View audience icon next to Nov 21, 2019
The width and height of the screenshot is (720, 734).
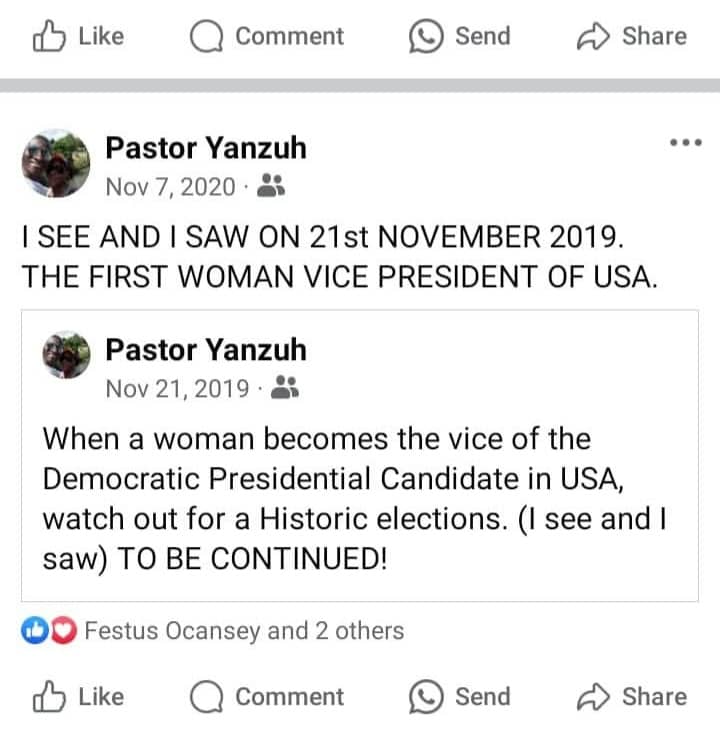click(285, 387)
